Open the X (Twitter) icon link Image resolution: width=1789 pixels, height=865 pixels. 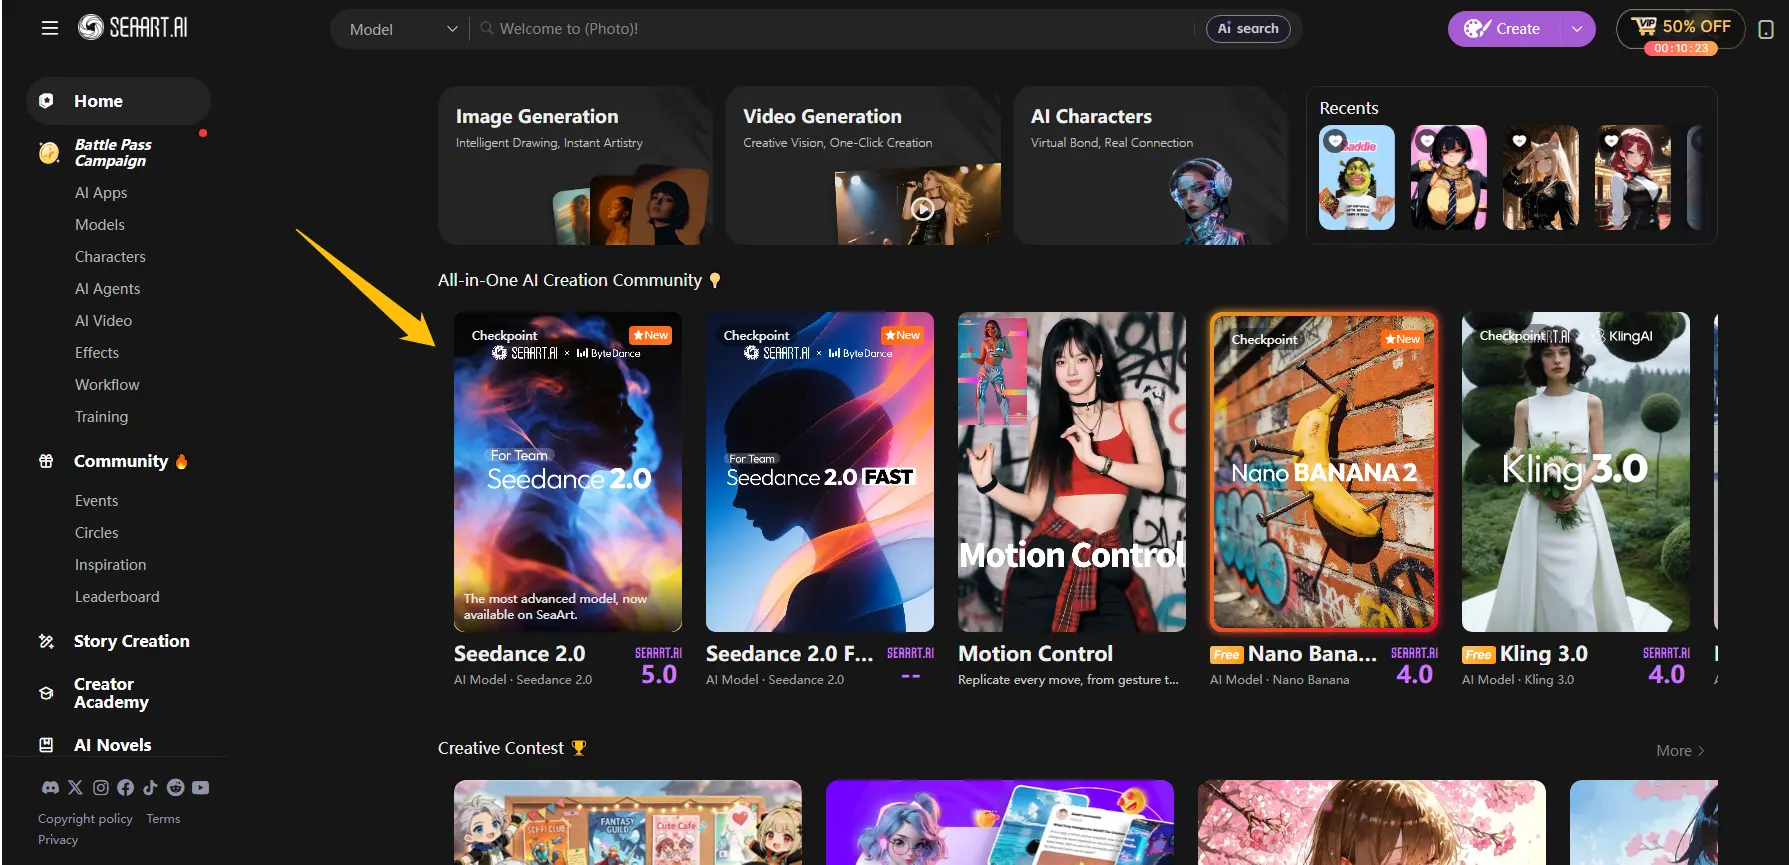(75, 788)
